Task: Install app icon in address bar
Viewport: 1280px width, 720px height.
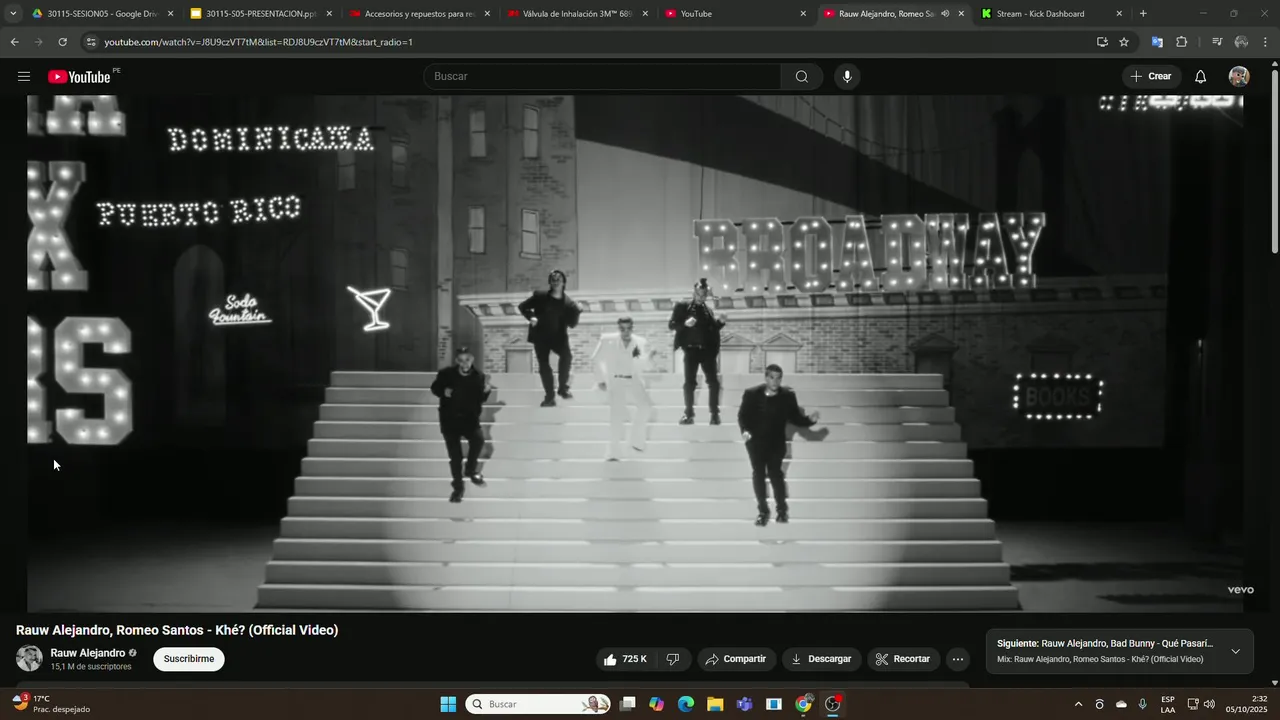Action: (x=1102, y=42)
